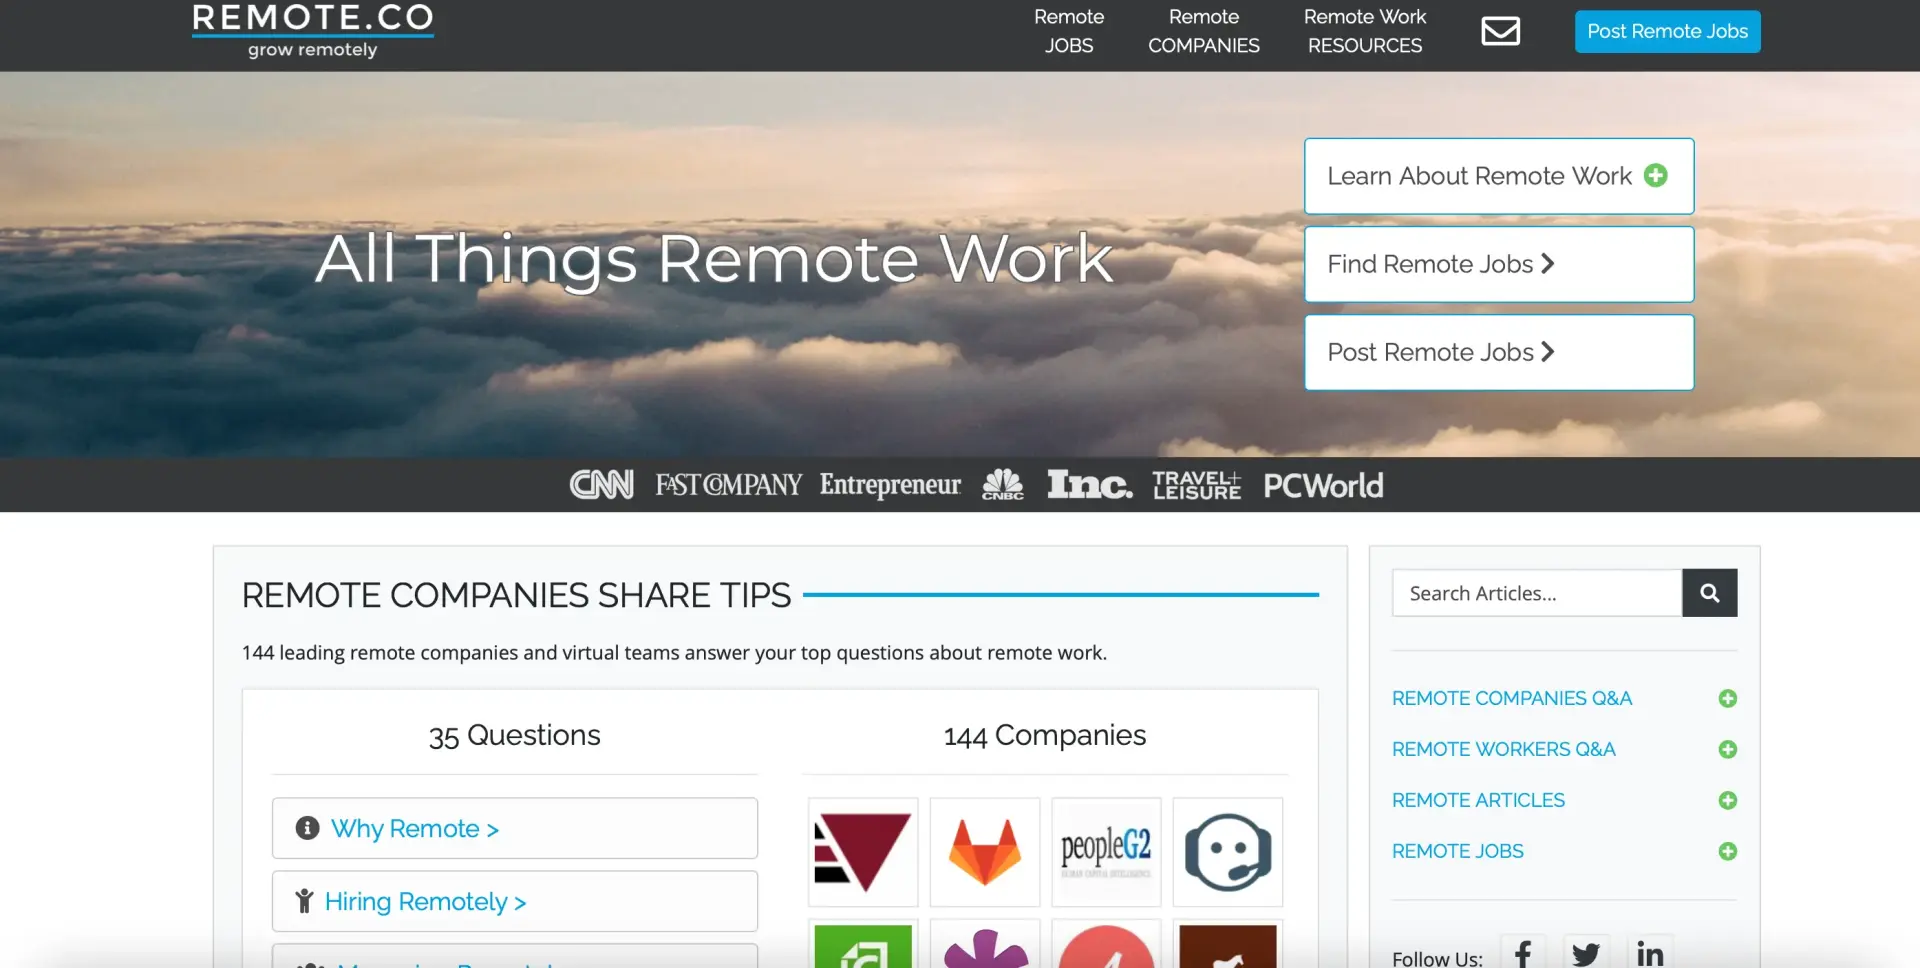Image resolution: width=1920 pixels, height=968 pixels.
Task: Expand Remote Articles plus icon
Action: [1727, 800]
